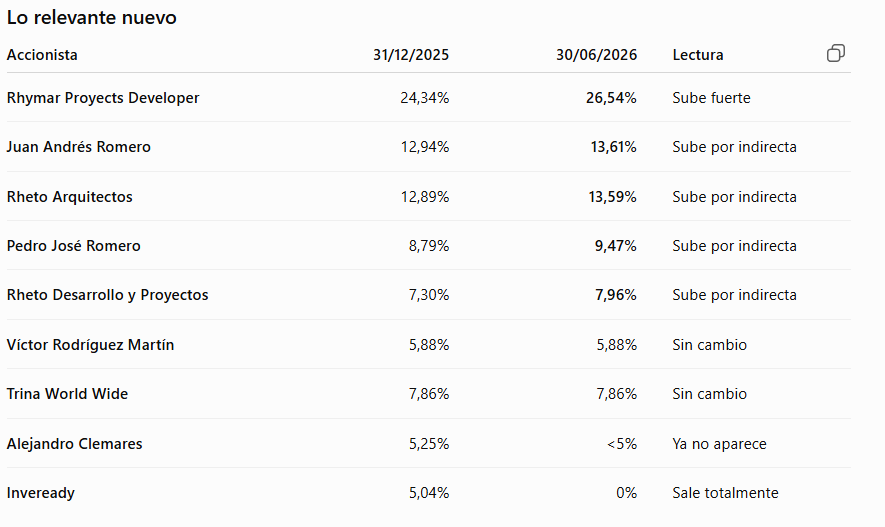Click the 30/06/2026 column header

click(597, 55)
